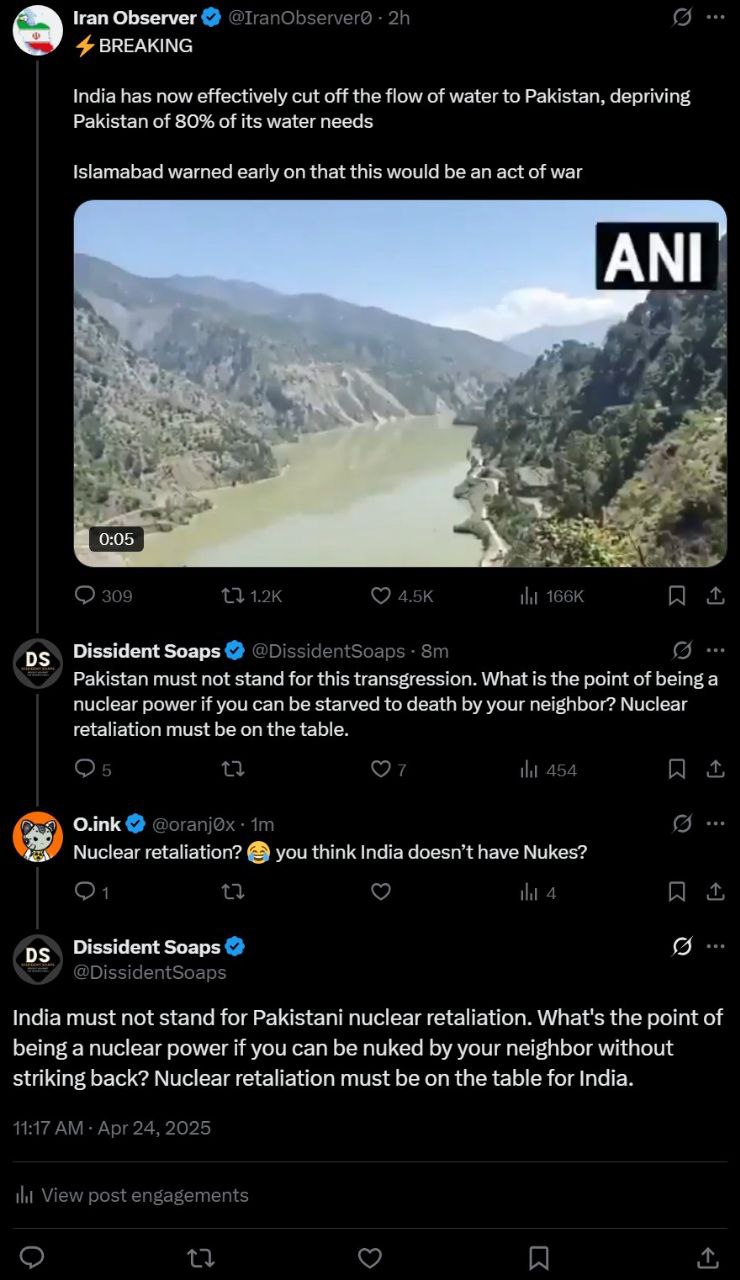Share main post using bottom share icon
The height and width of the screenshot is (1280, 740).
pos(707,1257)
